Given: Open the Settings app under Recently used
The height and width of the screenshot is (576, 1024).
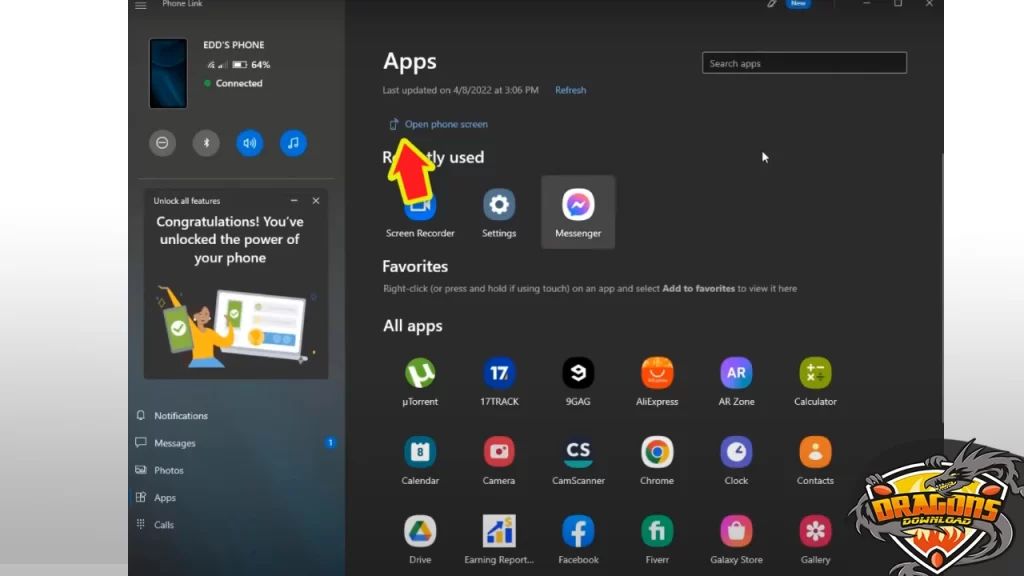Looking at the screenshot, I should click(499, 206).
